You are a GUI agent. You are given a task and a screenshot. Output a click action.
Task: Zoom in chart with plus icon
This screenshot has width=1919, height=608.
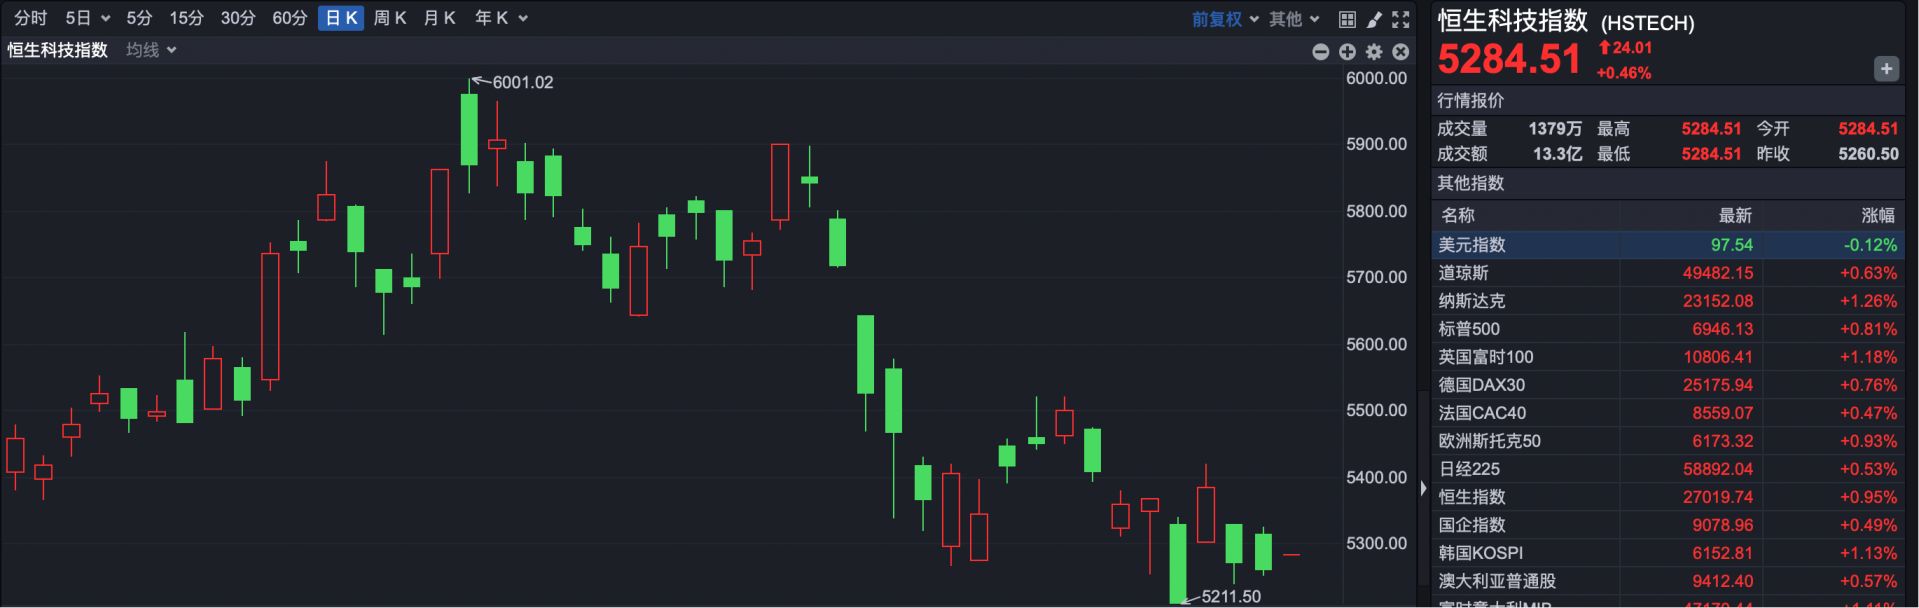[1347, 51]
